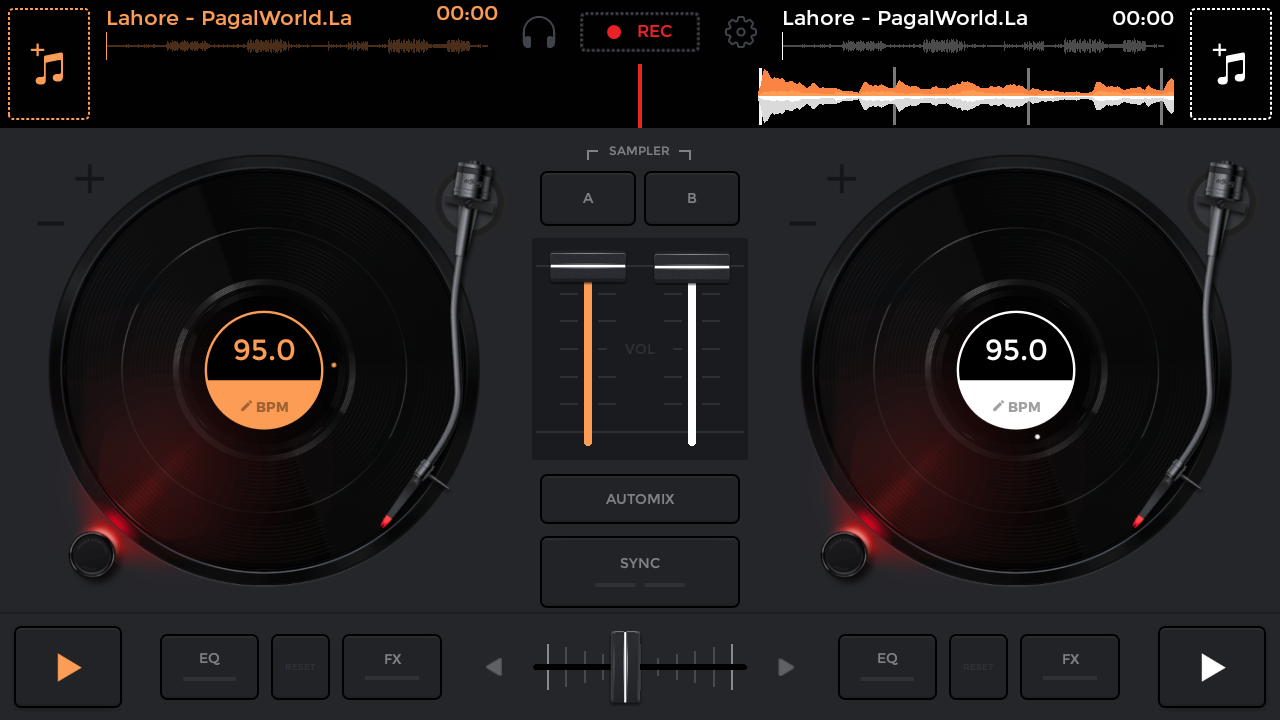Toggle EQ panel on the left deck
1280x720 pixels.
coord(209,666)
